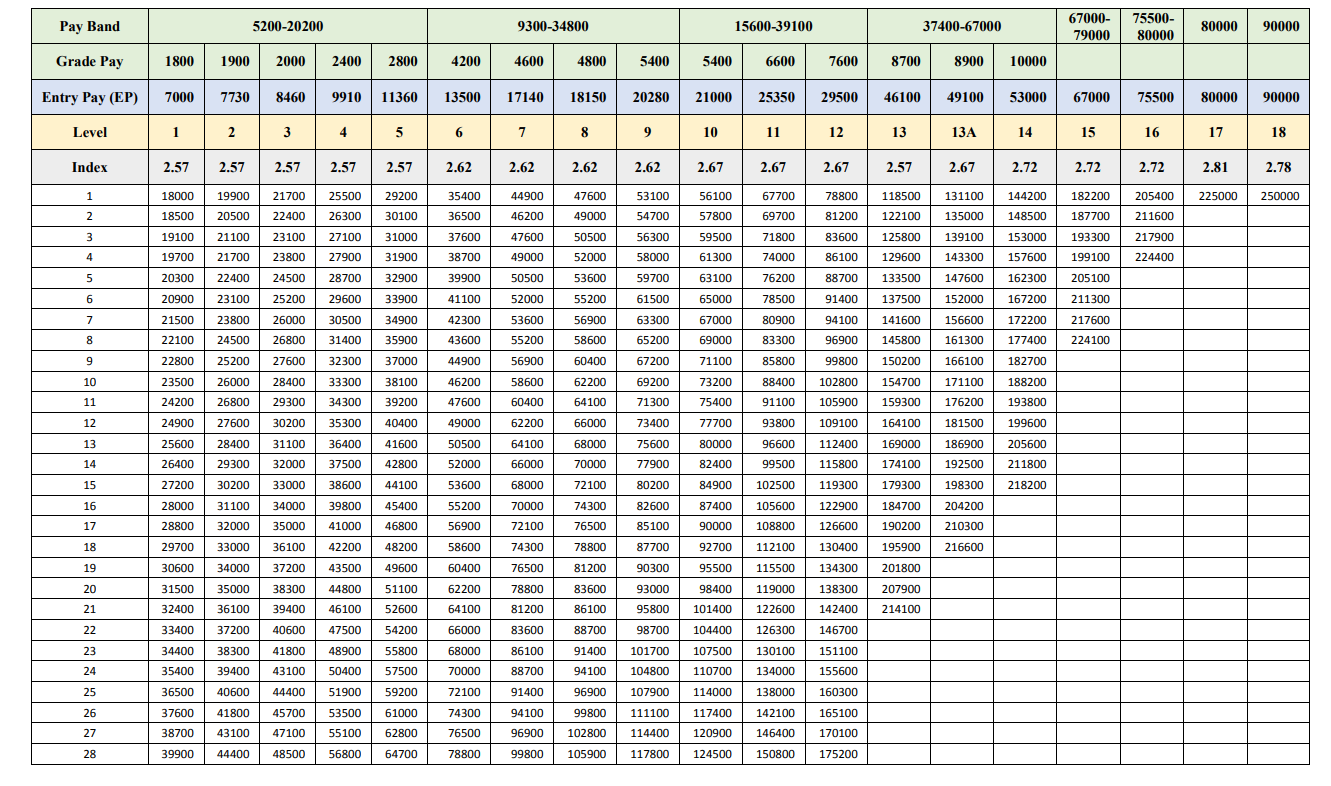Click the 'Index' row header label
This screenshot has height=786, width=1331.
[89, 167]
